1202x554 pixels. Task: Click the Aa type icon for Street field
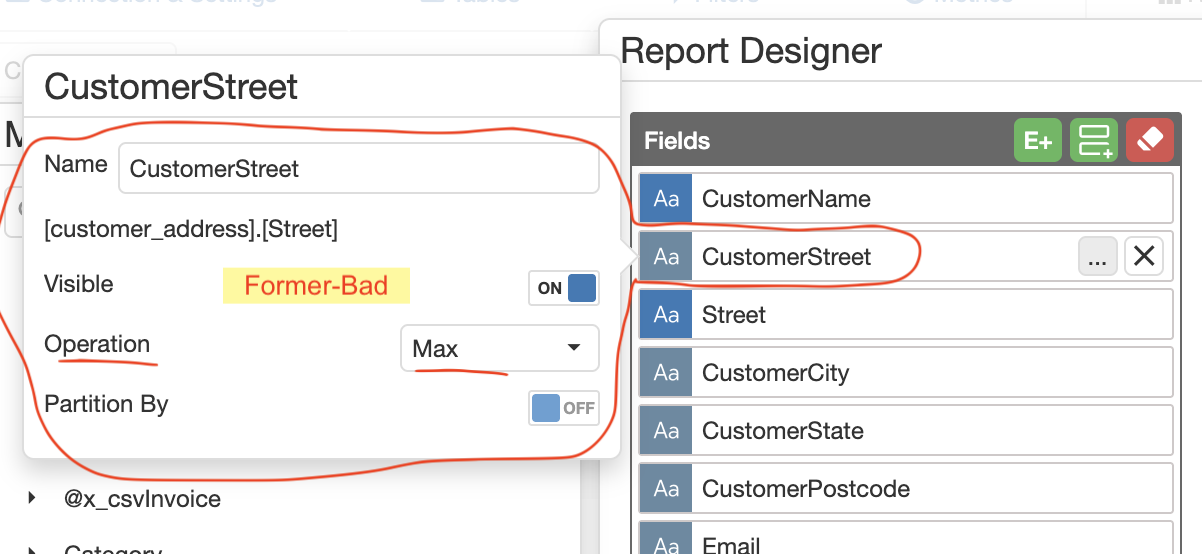point(666,315)
